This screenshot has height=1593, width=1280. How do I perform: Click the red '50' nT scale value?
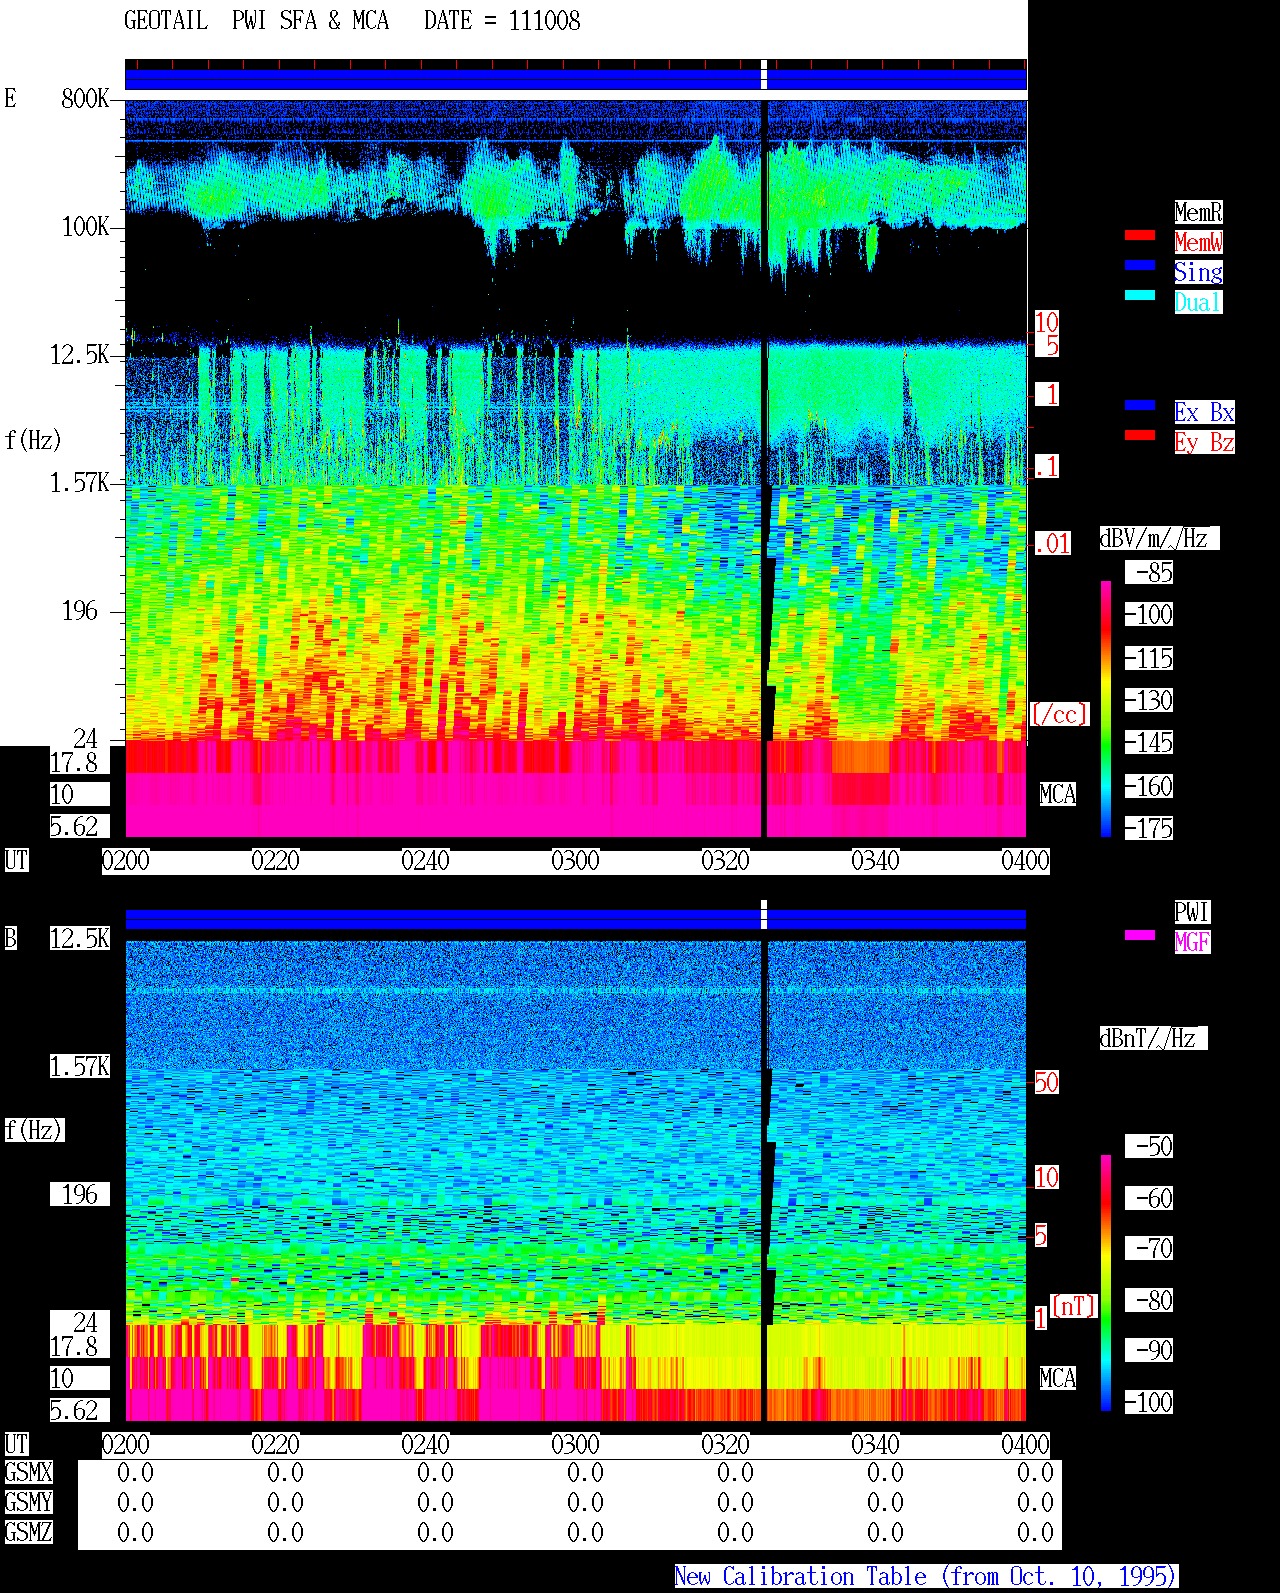point(1046,1082)
